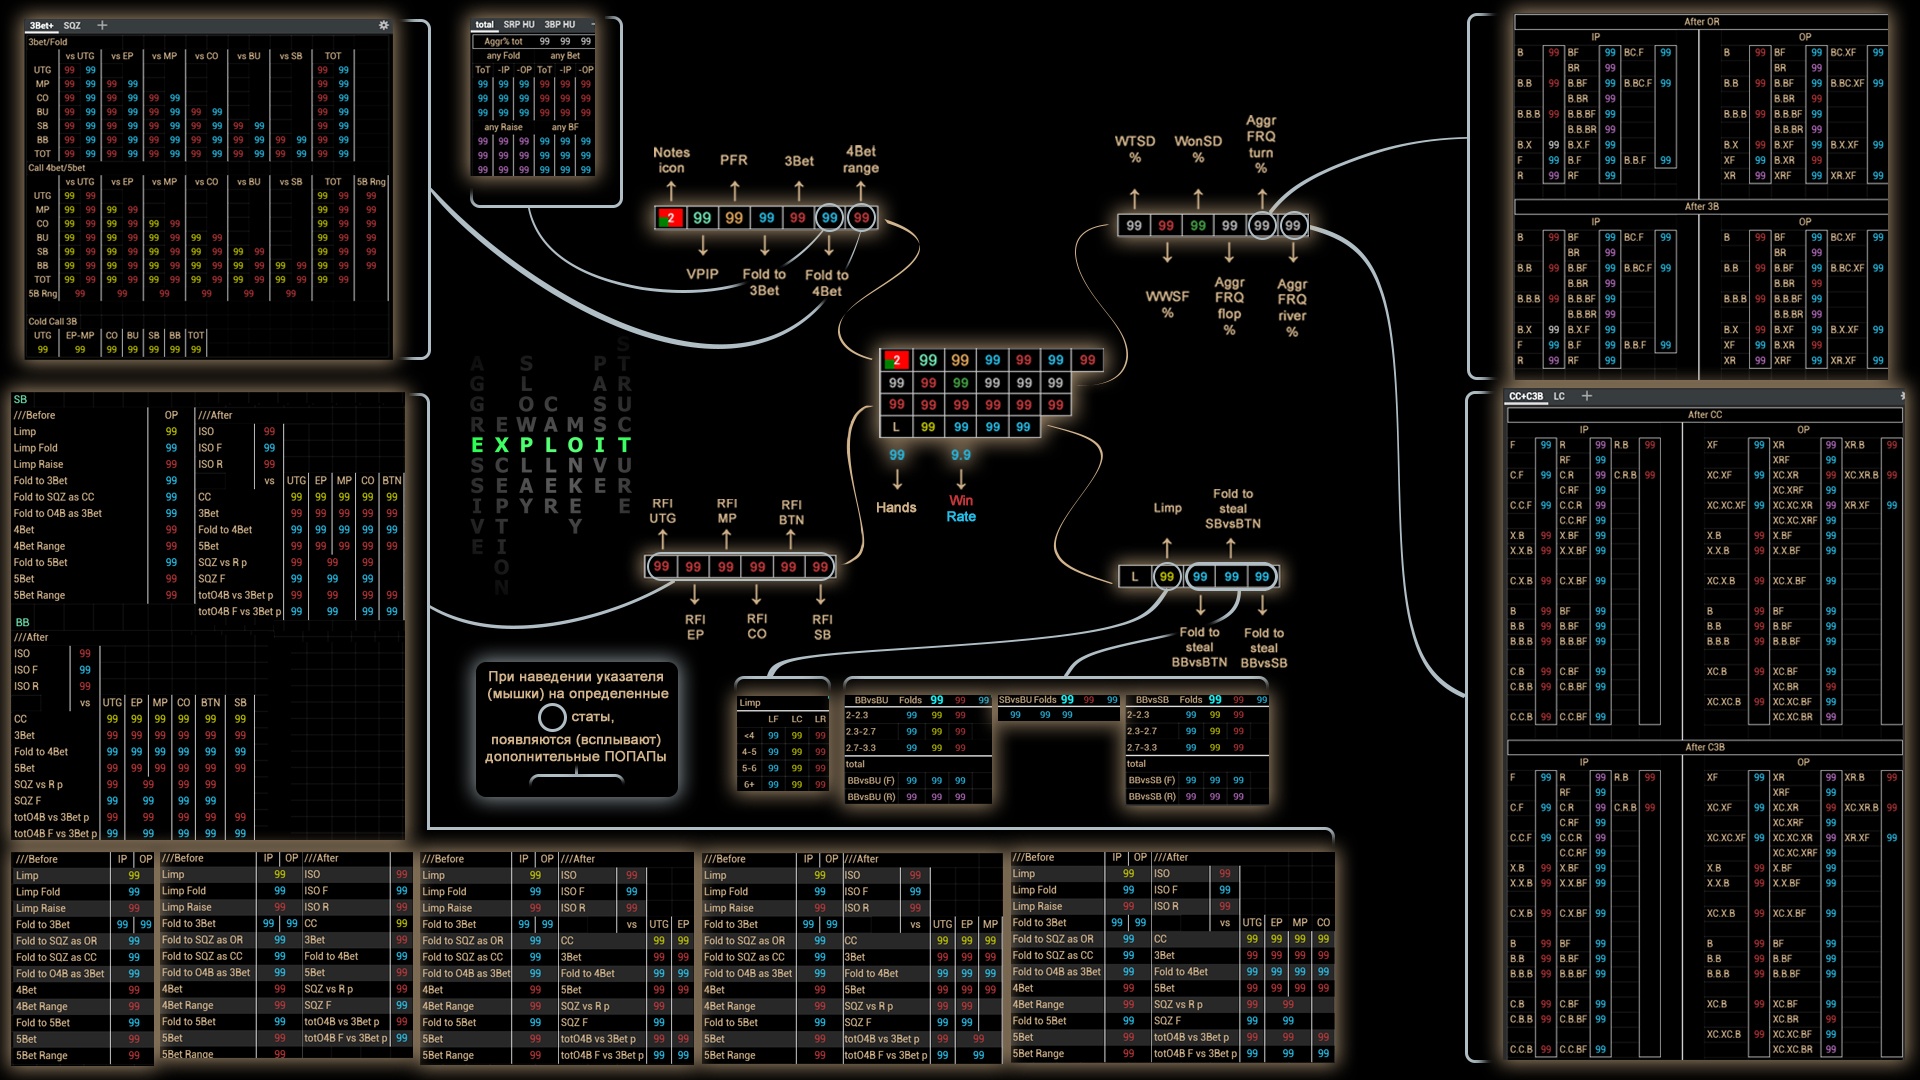The height and width of the screenshot is (1080, 1920).
Task: Click the RFI MP stat value
Action: click(726, 567)
